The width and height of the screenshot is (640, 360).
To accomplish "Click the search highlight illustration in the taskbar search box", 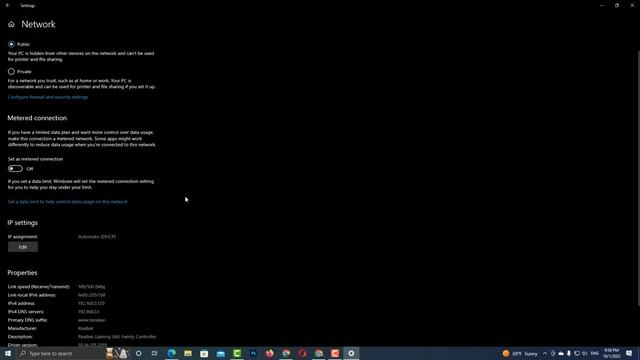I will [x=118, y=353].
